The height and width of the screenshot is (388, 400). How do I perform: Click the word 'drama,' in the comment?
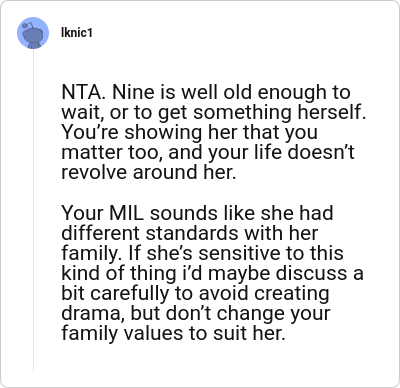tap(93, 313)
